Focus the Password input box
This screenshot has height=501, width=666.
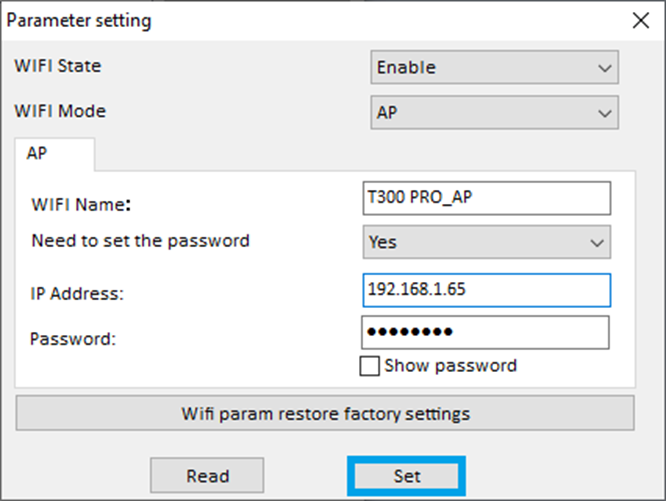(486, 333)
